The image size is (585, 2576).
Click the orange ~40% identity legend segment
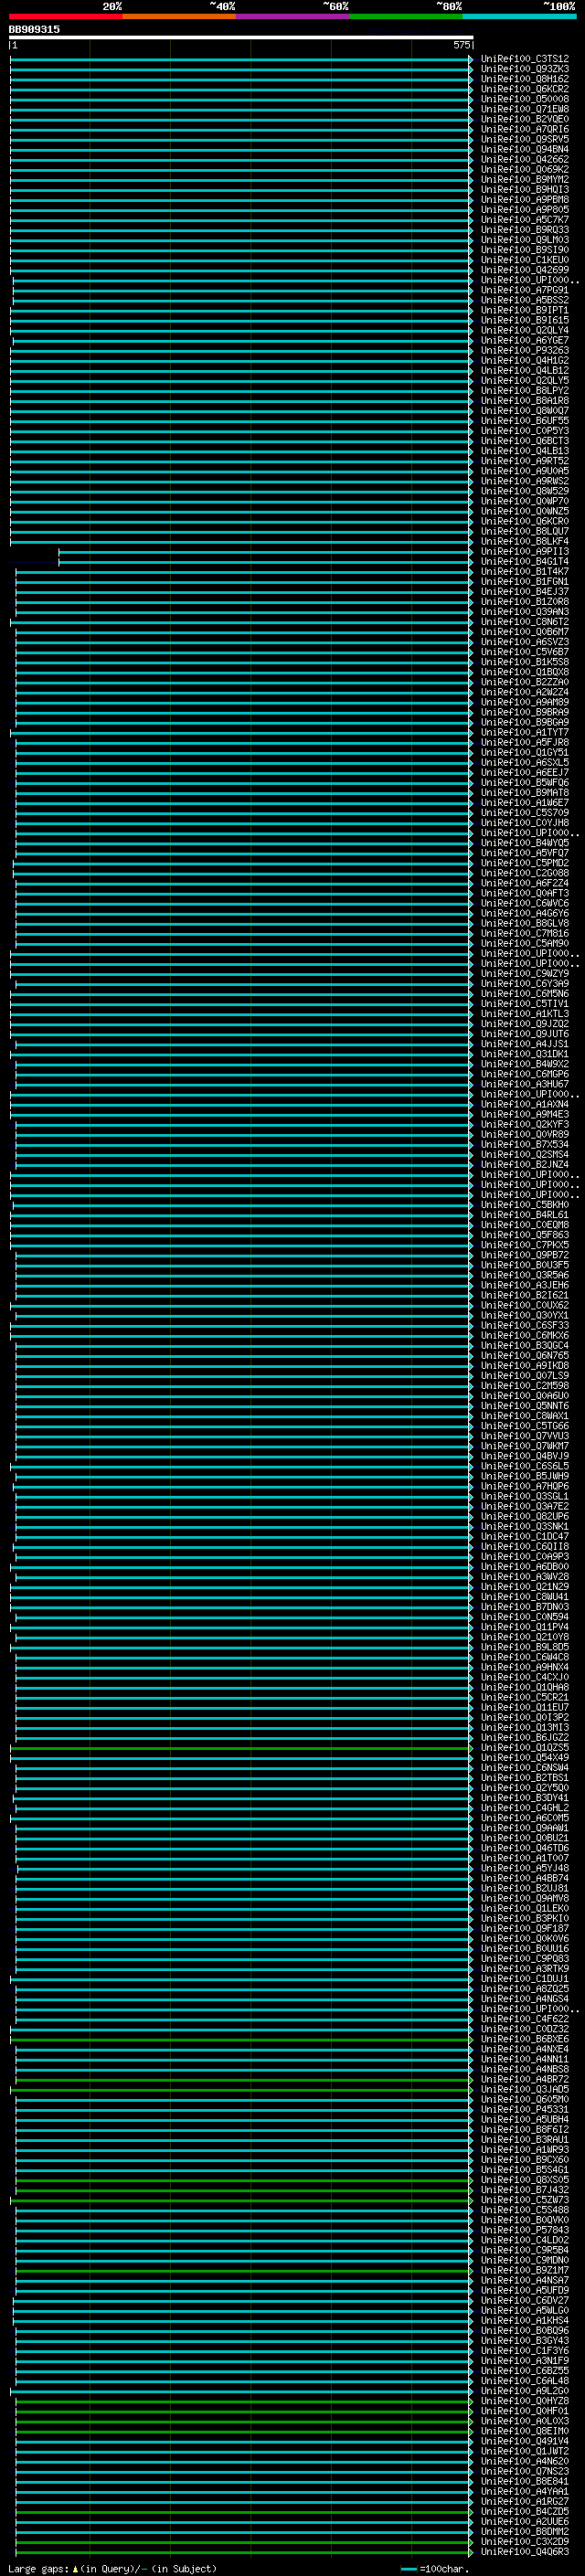point(179,16)
